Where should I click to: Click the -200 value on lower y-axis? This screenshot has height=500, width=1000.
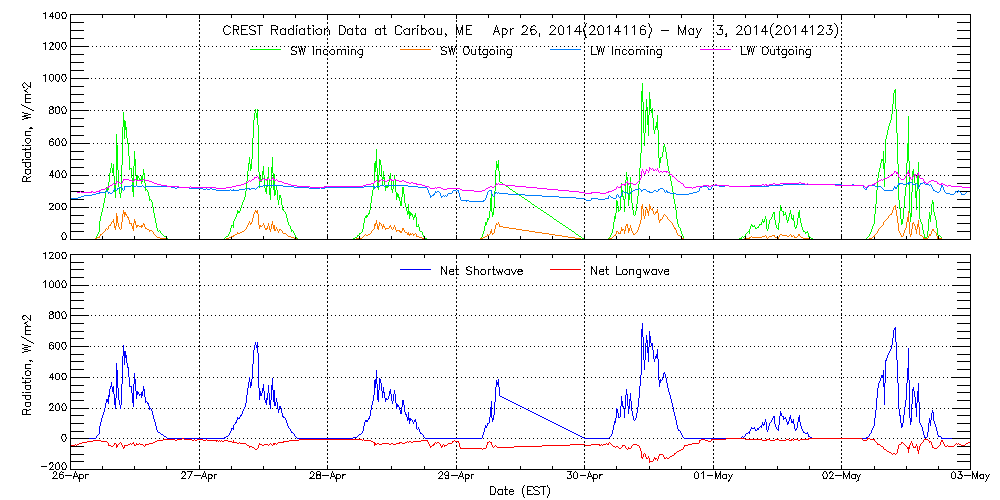pyautogui.click(x=54, y=466)
